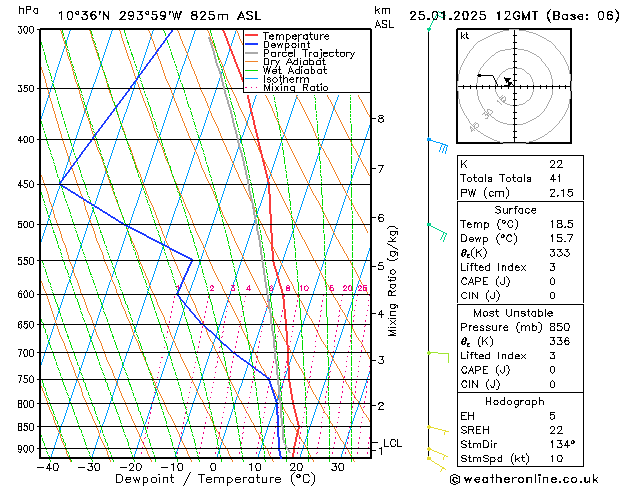Click the "EH" label
629x486 pixels.
coord(467,416)
